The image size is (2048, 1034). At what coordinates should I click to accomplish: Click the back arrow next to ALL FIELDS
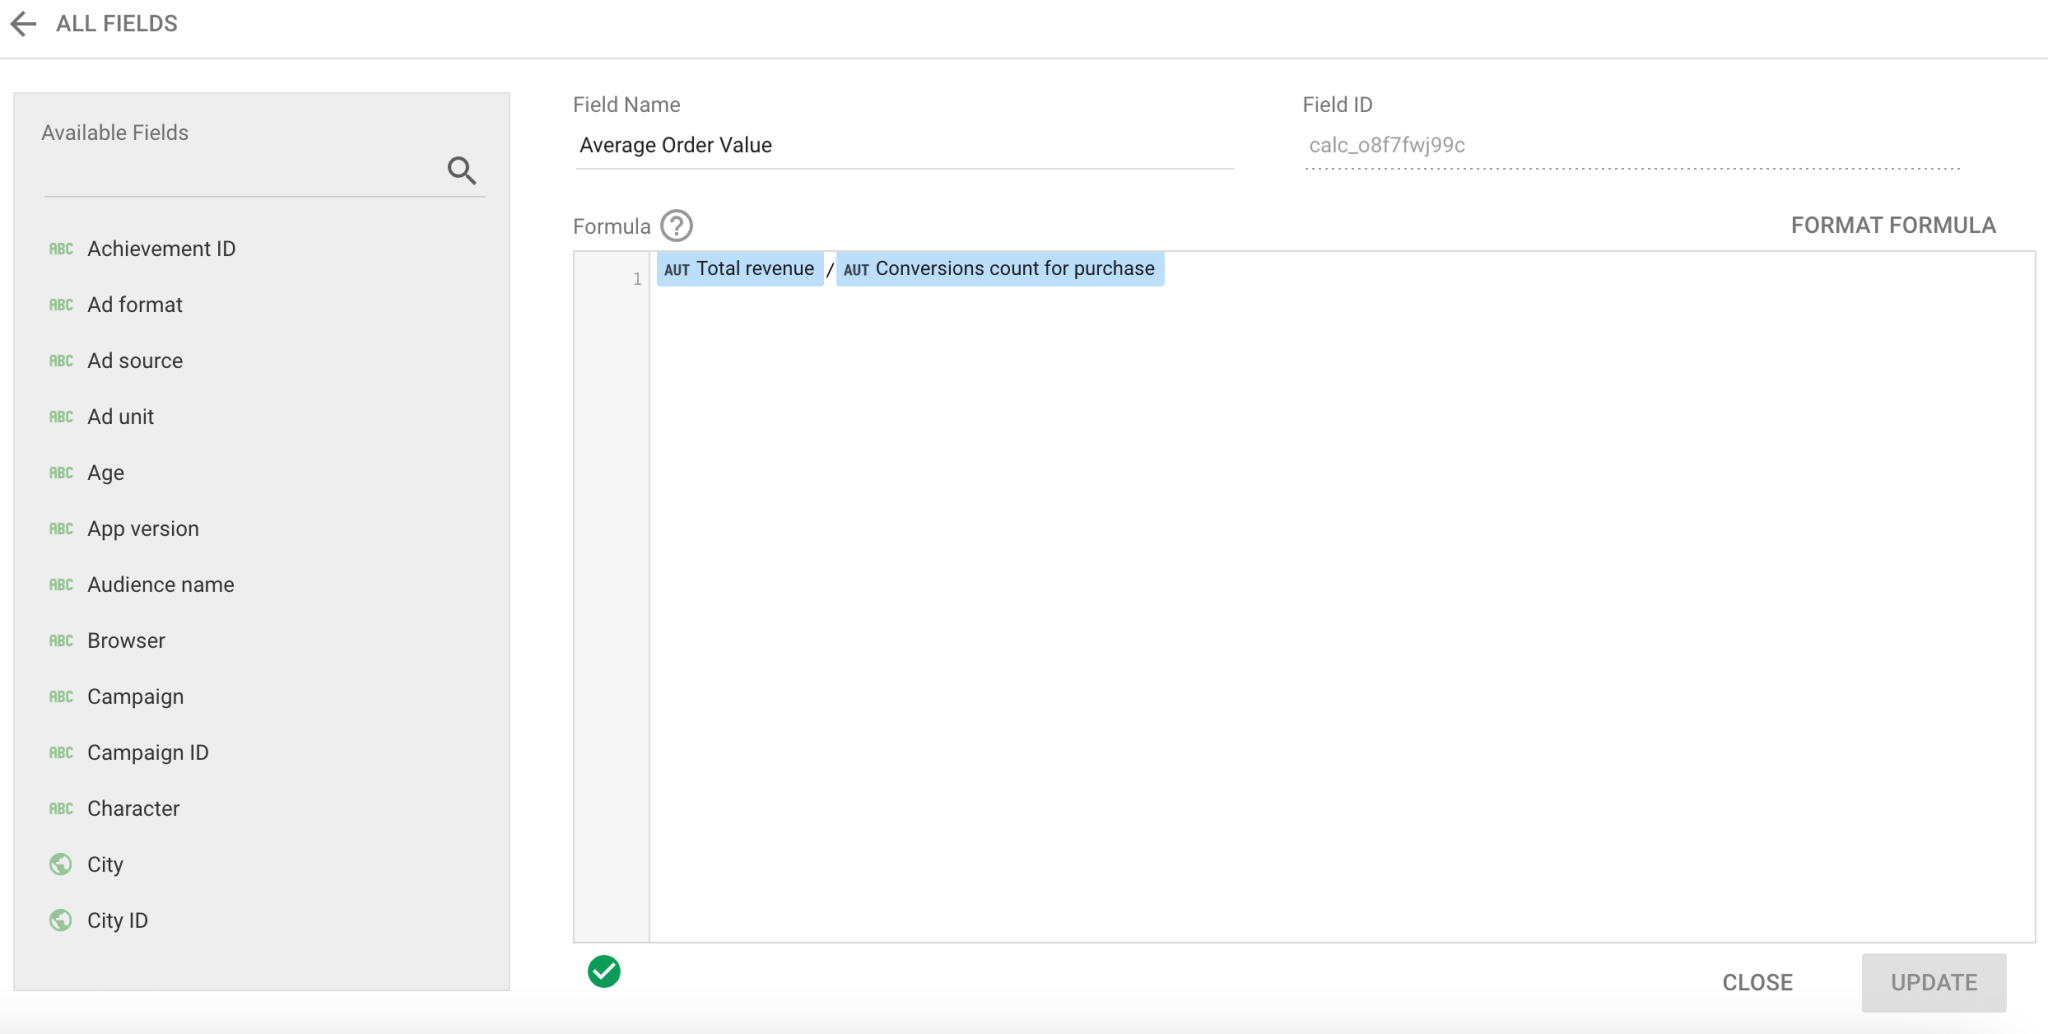tap(22, 22)
